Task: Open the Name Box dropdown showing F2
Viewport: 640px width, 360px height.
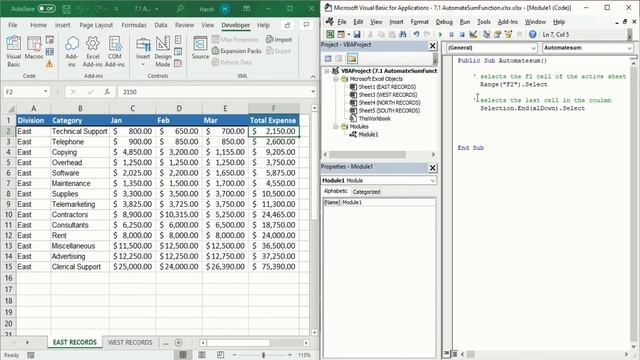Action: (x=46, y=91)
